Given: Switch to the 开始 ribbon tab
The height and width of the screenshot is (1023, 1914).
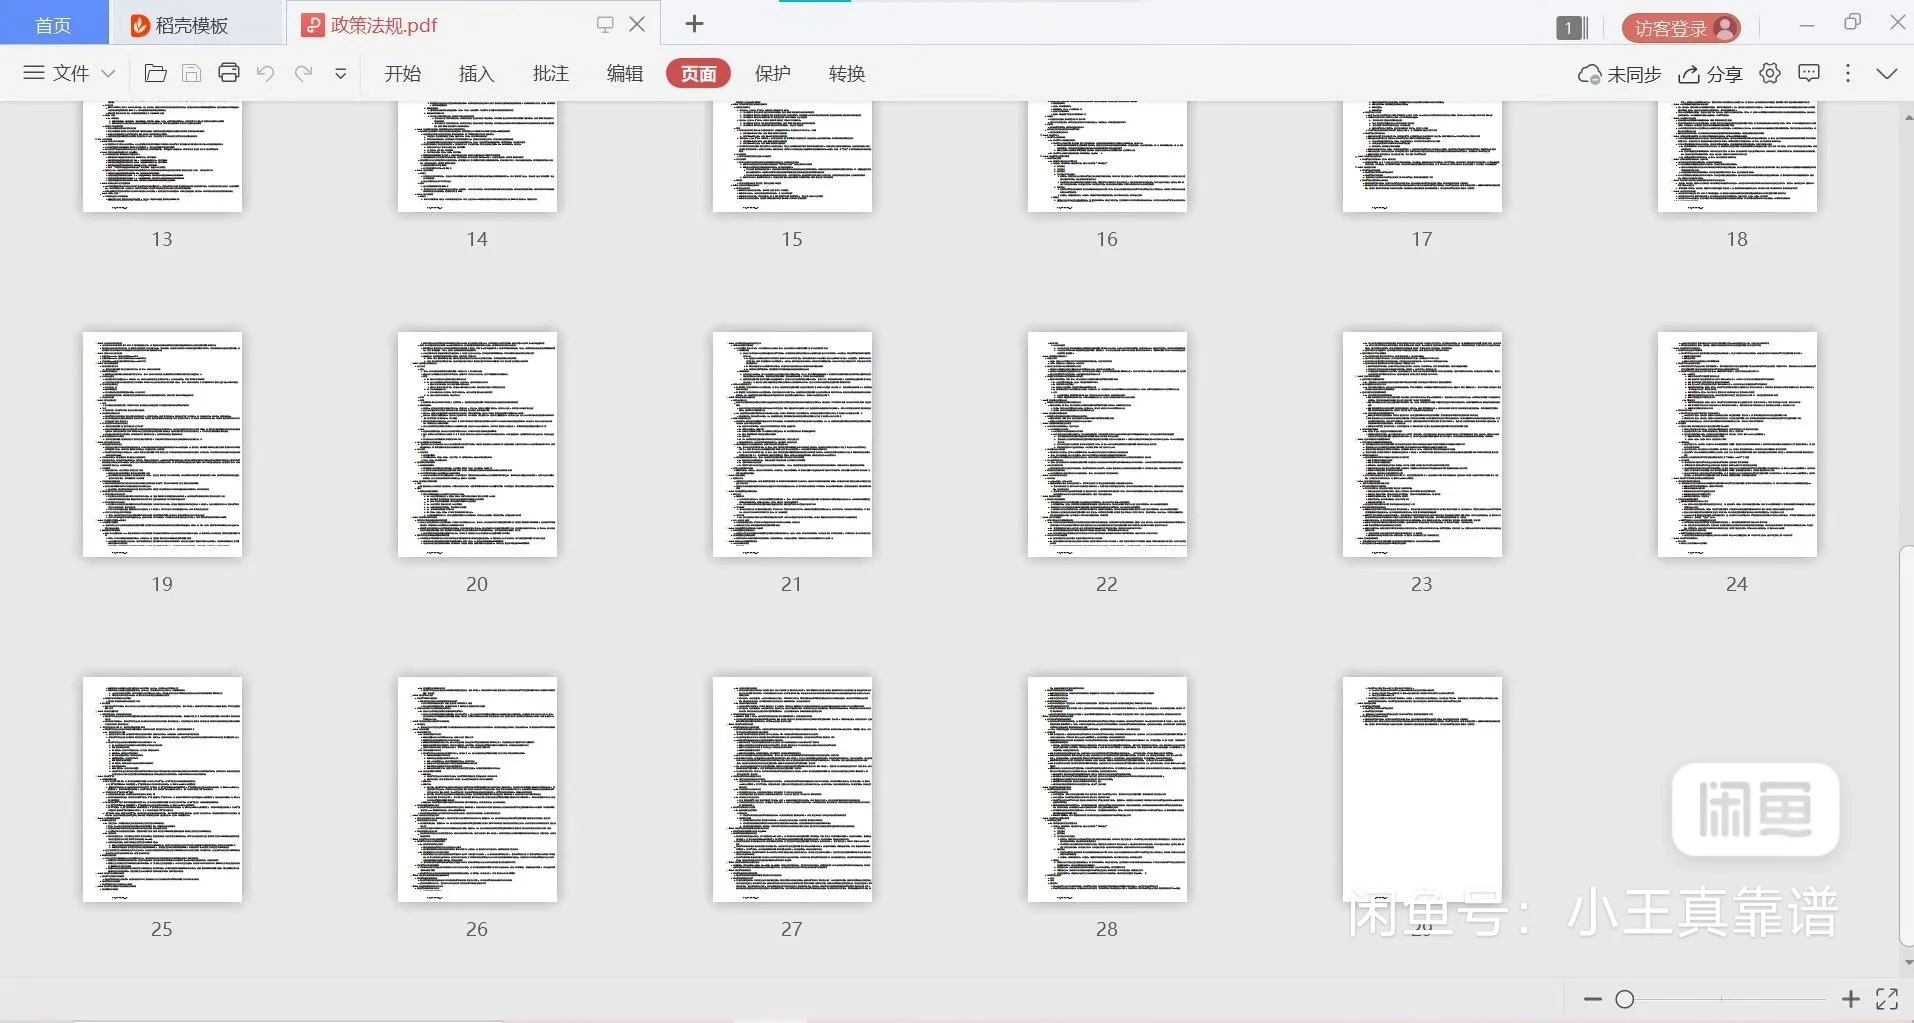Looking at the screenshot, I should tap(403, 73).
